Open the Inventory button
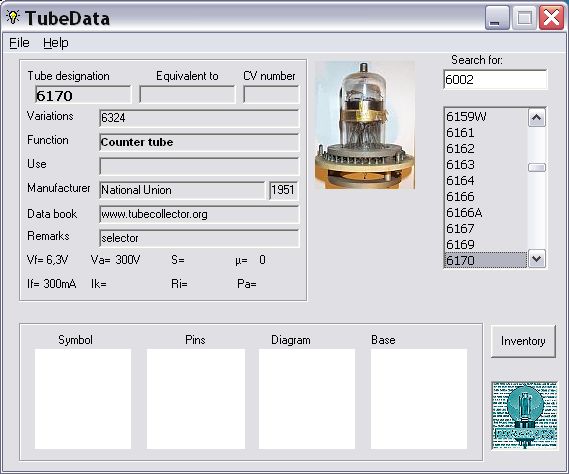 523,341
